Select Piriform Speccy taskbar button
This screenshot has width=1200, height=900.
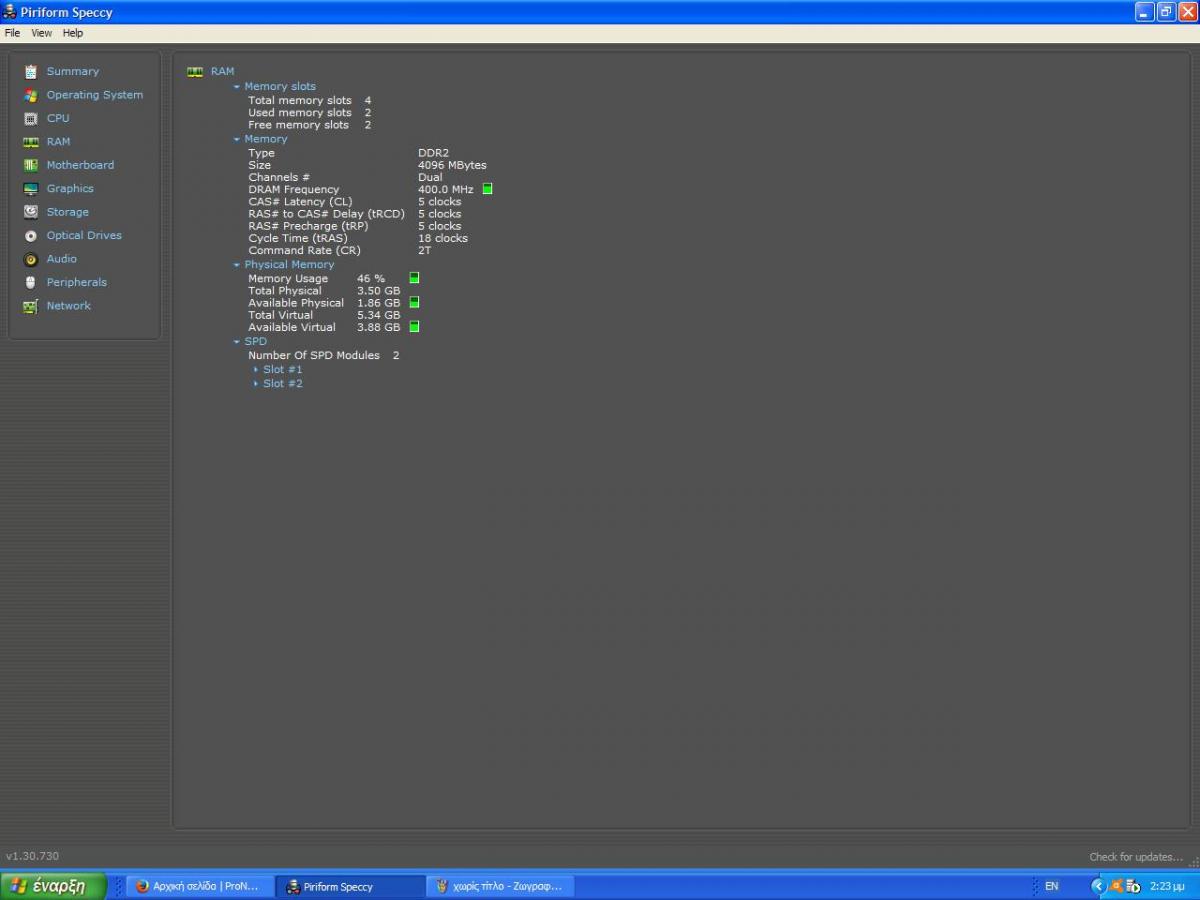coord(350,886)
